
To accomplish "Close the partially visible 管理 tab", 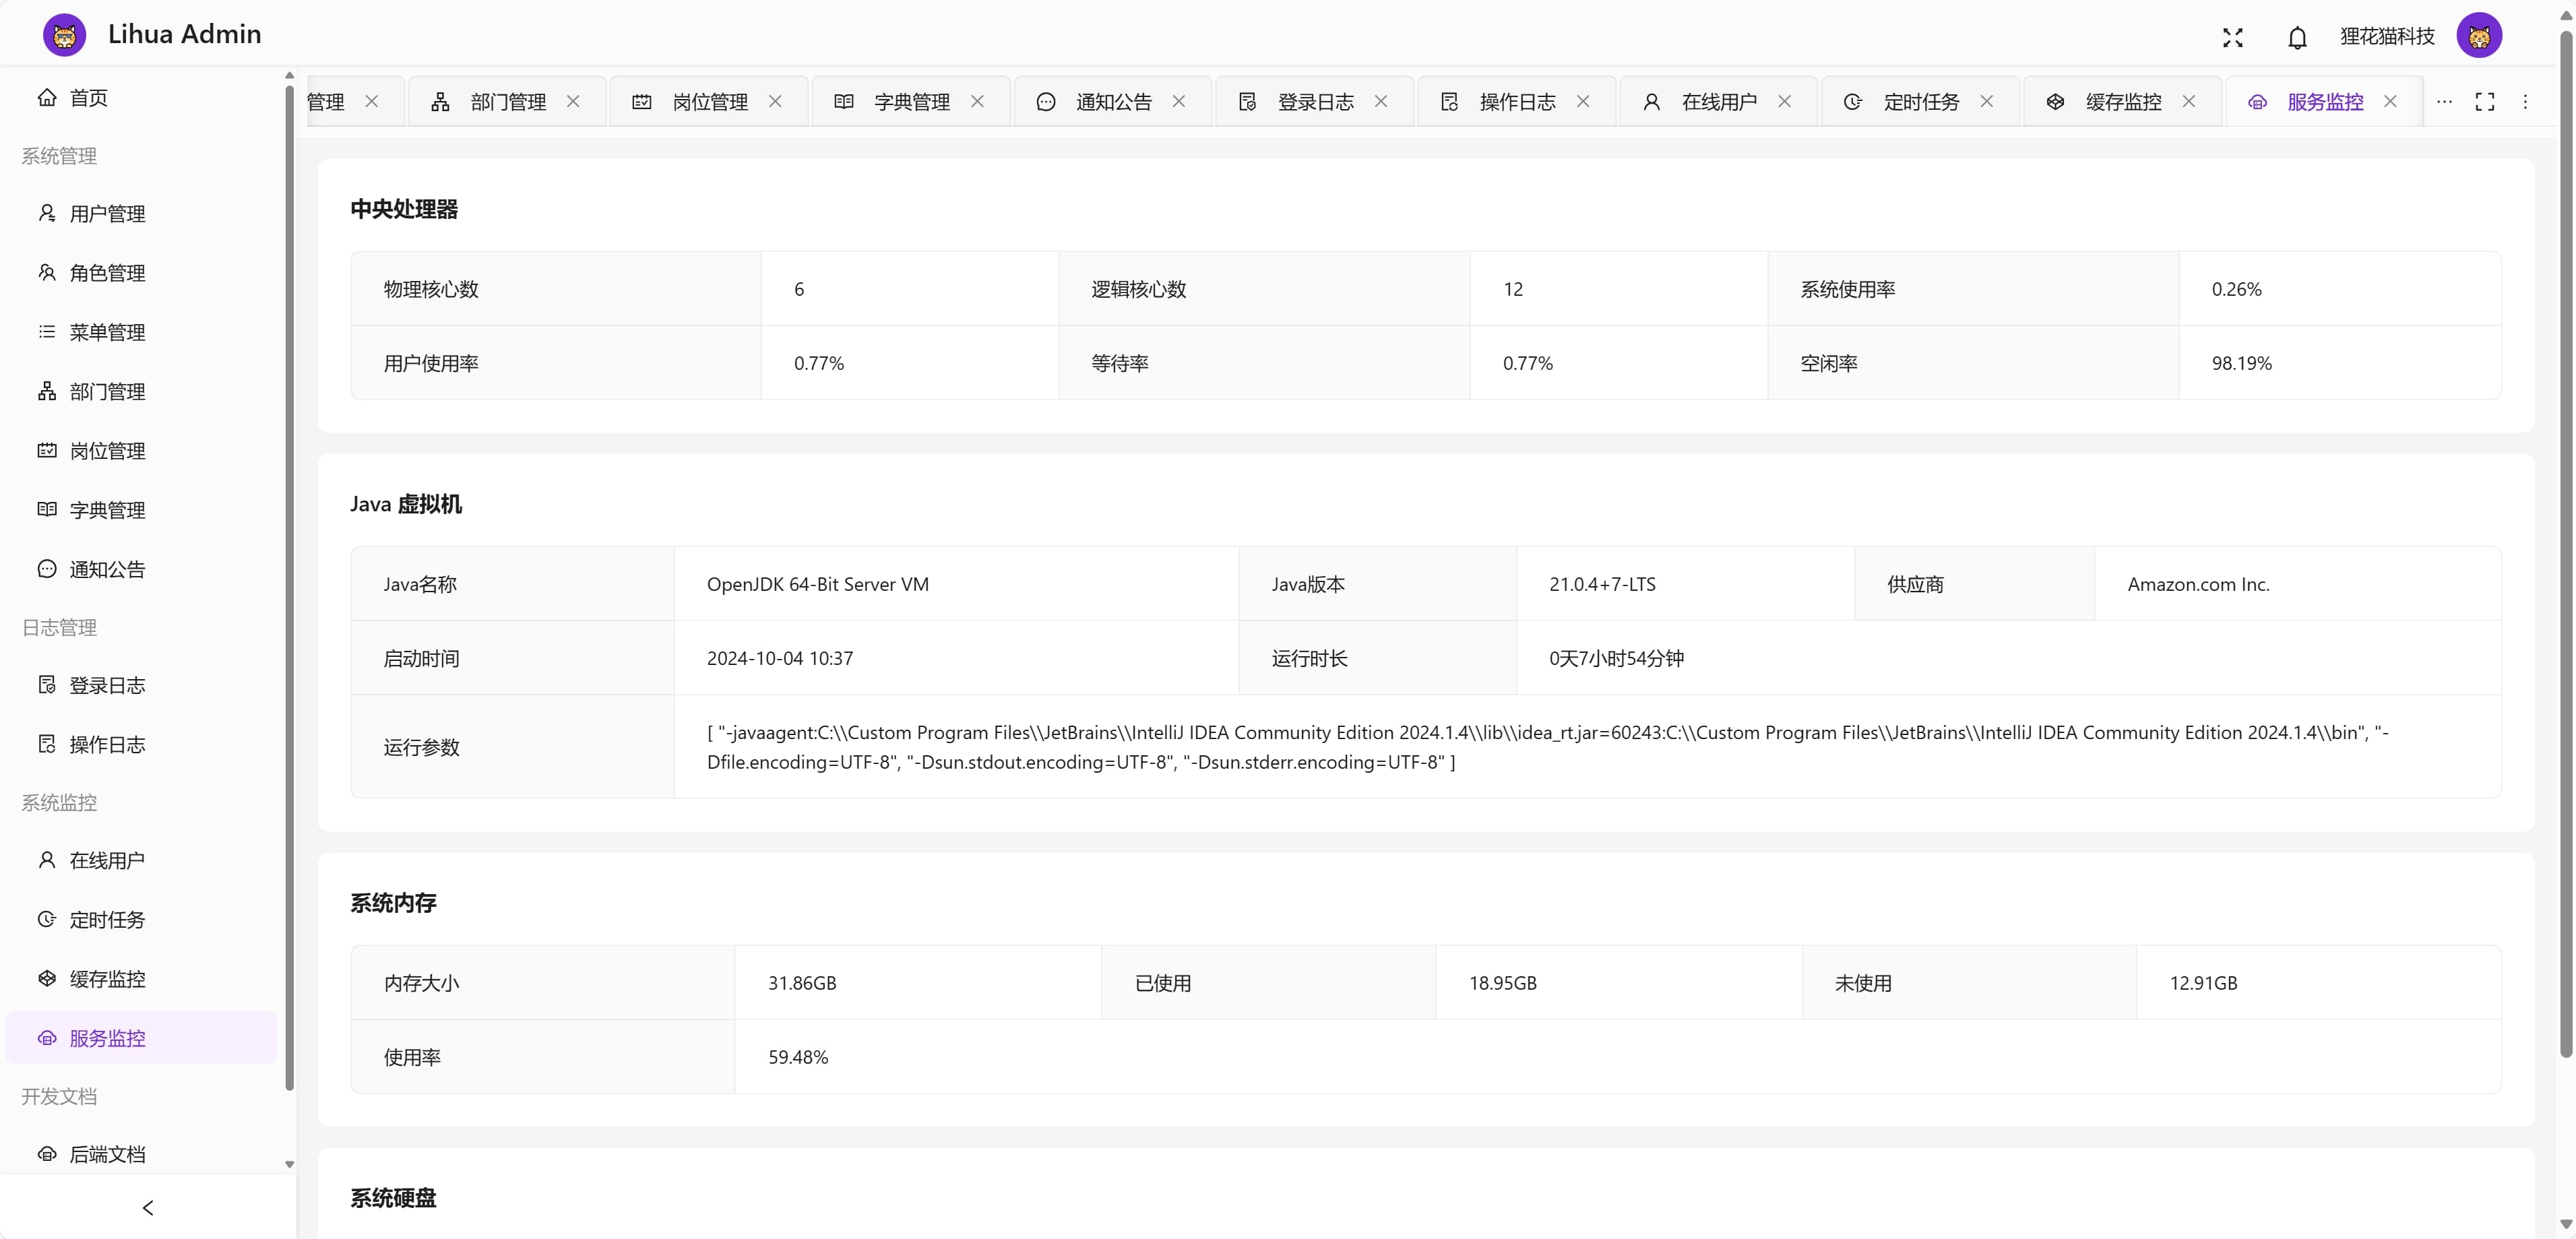I will pyautogui.click(x=372, y=102).
